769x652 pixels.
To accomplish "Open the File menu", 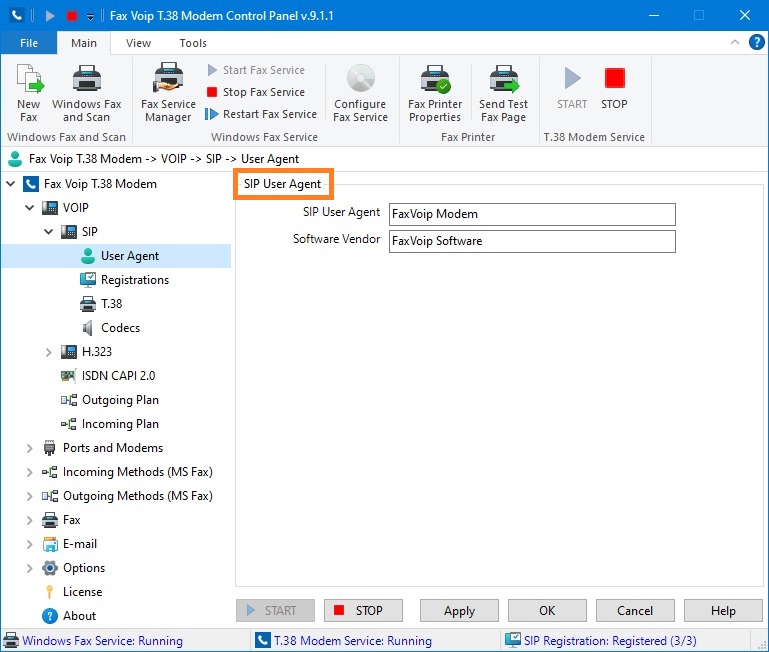I will (x=29, y=43).
